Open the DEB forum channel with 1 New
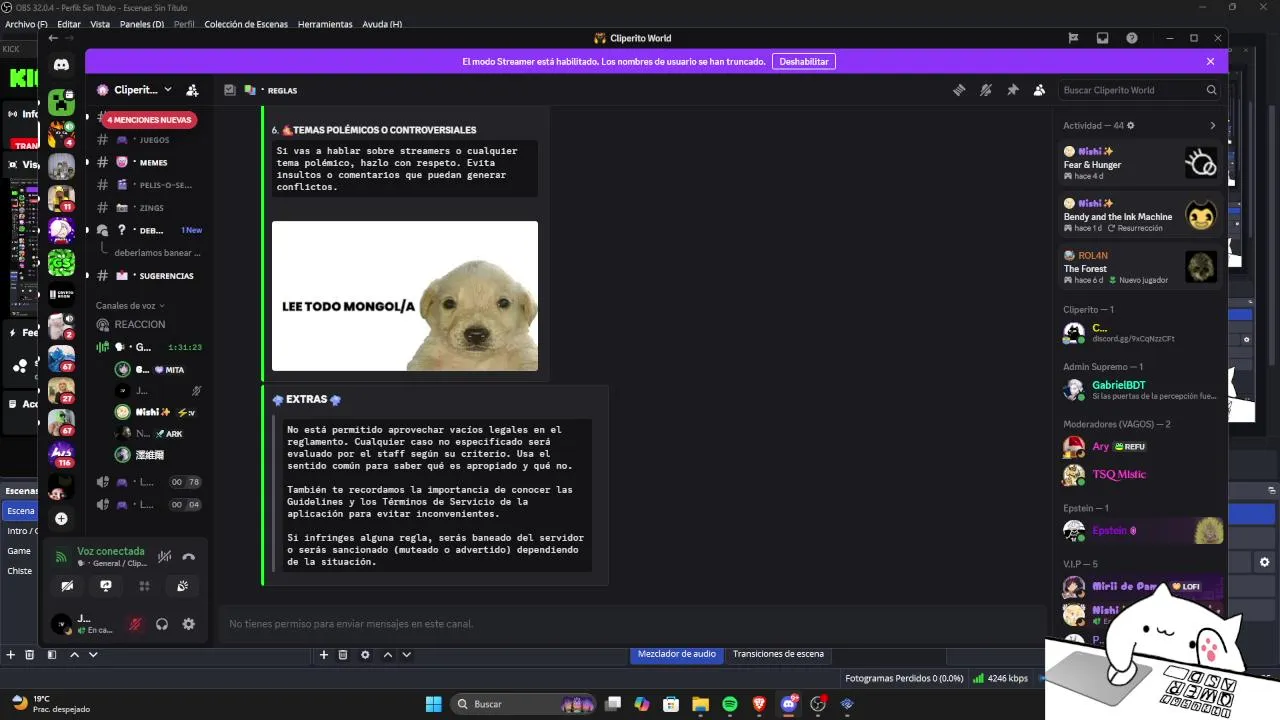Screen dimensions: 1280x720 148,230
